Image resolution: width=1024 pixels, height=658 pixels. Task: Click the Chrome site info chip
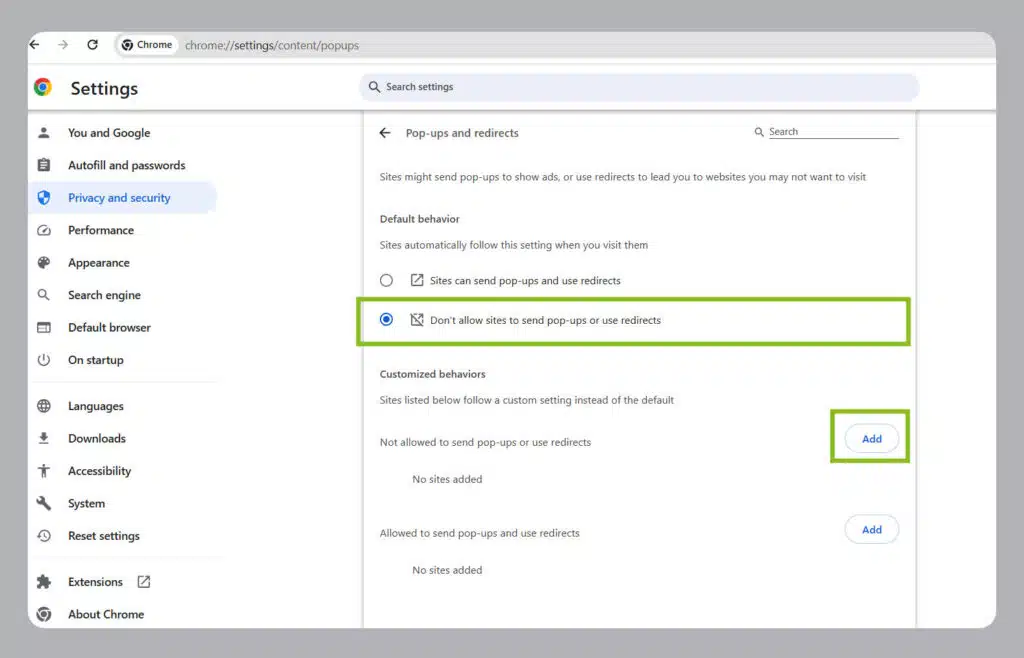click(x=147, y=44)
